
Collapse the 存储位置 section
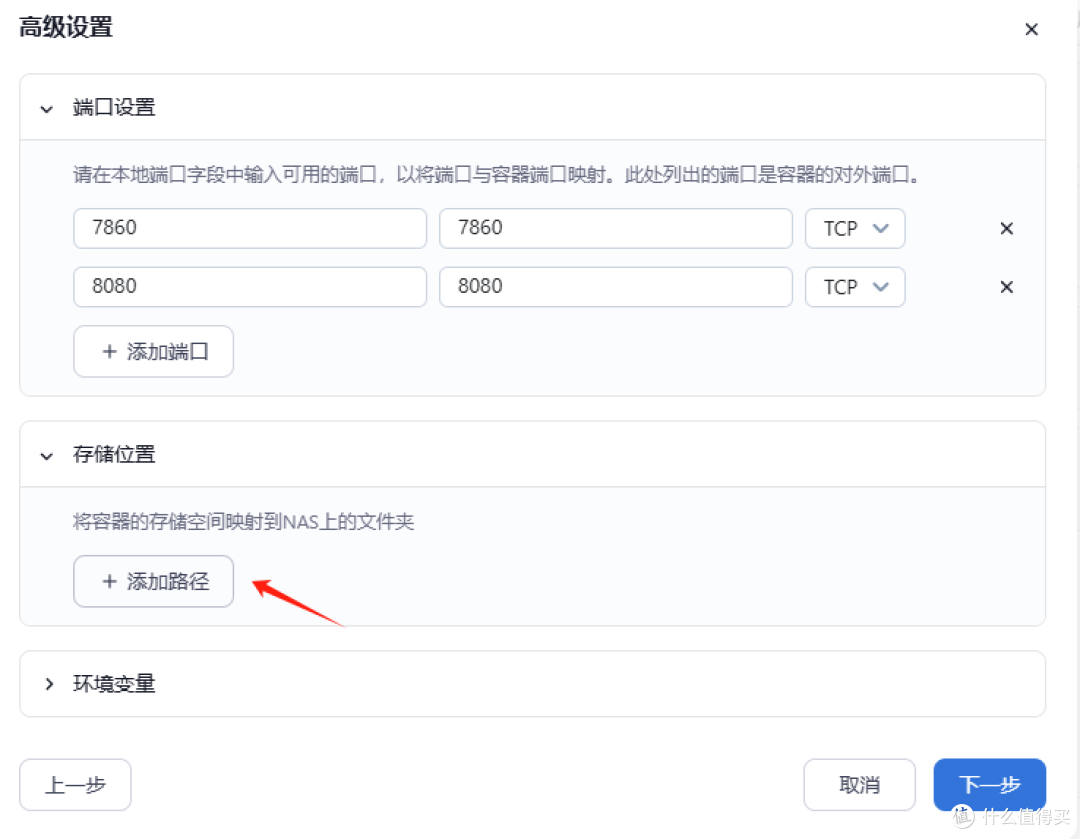47,456
